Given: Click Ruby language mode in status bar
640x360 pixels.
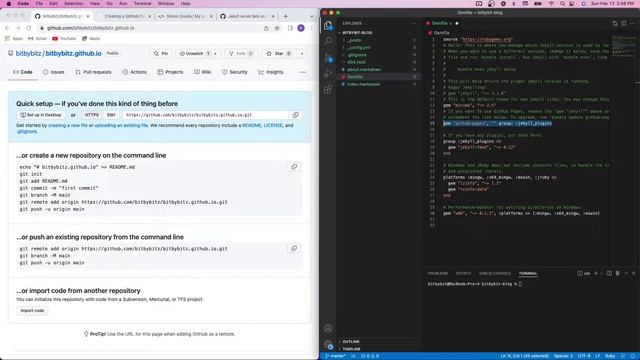Looking at the screenshot, I should coord(610,356).
